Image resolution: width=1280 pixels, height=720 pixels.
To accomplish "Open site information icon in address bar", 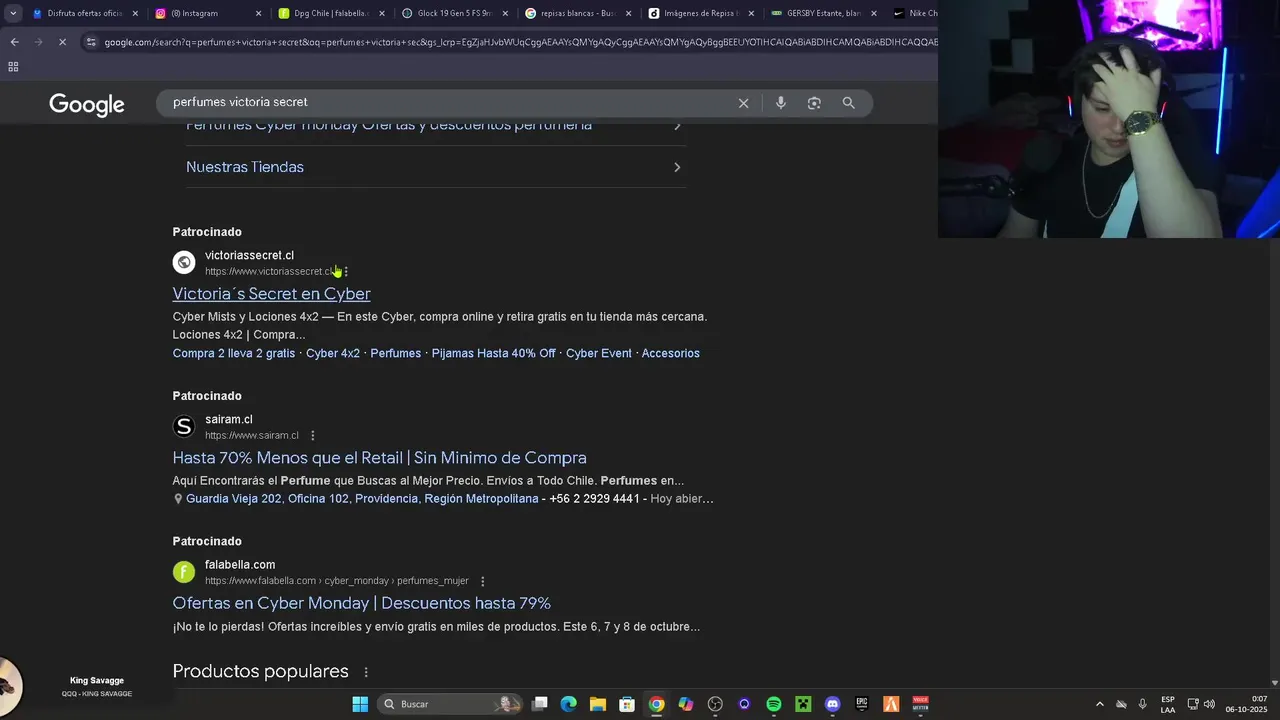I will (91, 42).
